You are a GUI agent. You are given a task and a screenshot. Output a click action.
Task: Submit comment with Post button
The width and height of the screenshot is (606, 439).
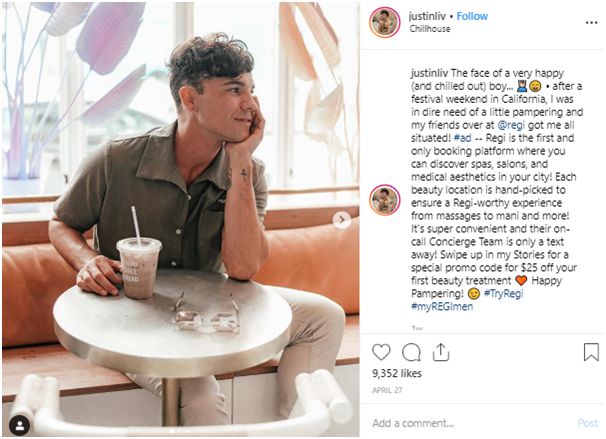(x=588, y=423)
